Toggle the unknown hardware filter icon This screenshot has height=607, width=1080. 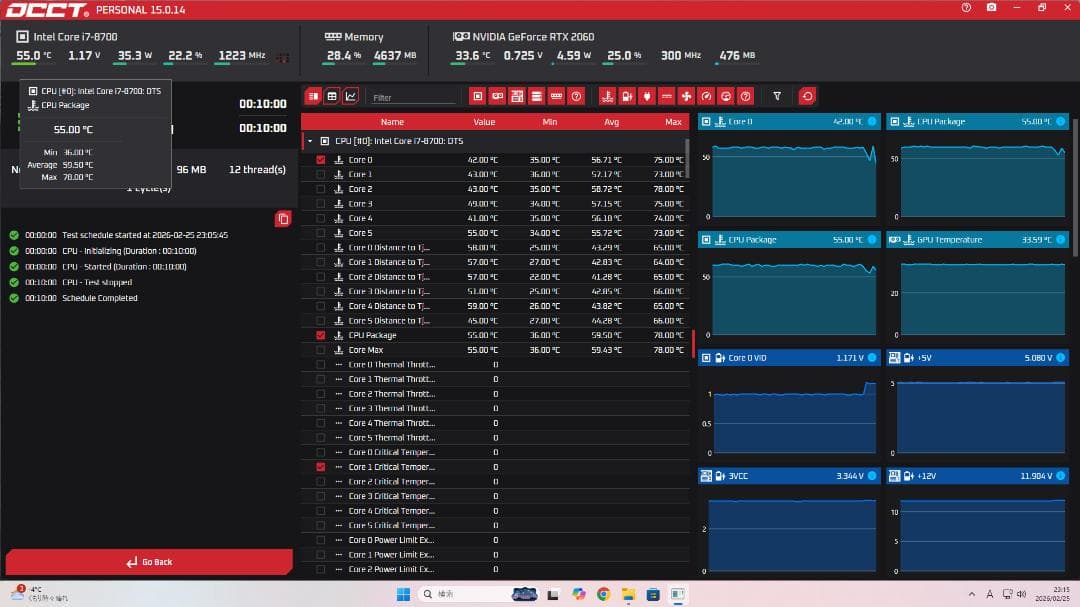pos(577,96)
